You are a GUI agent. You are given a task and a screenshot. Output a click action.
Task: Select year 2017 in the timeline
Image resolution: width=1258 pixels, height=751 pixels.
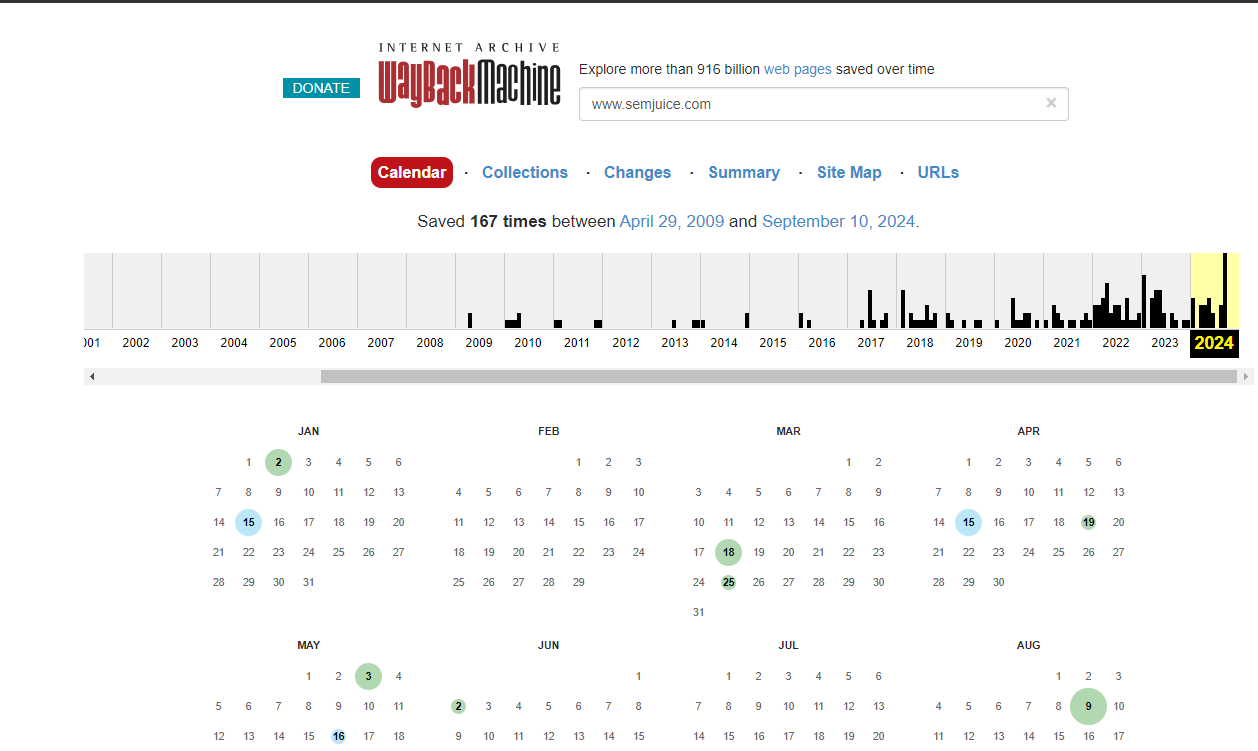pos(871,343)
